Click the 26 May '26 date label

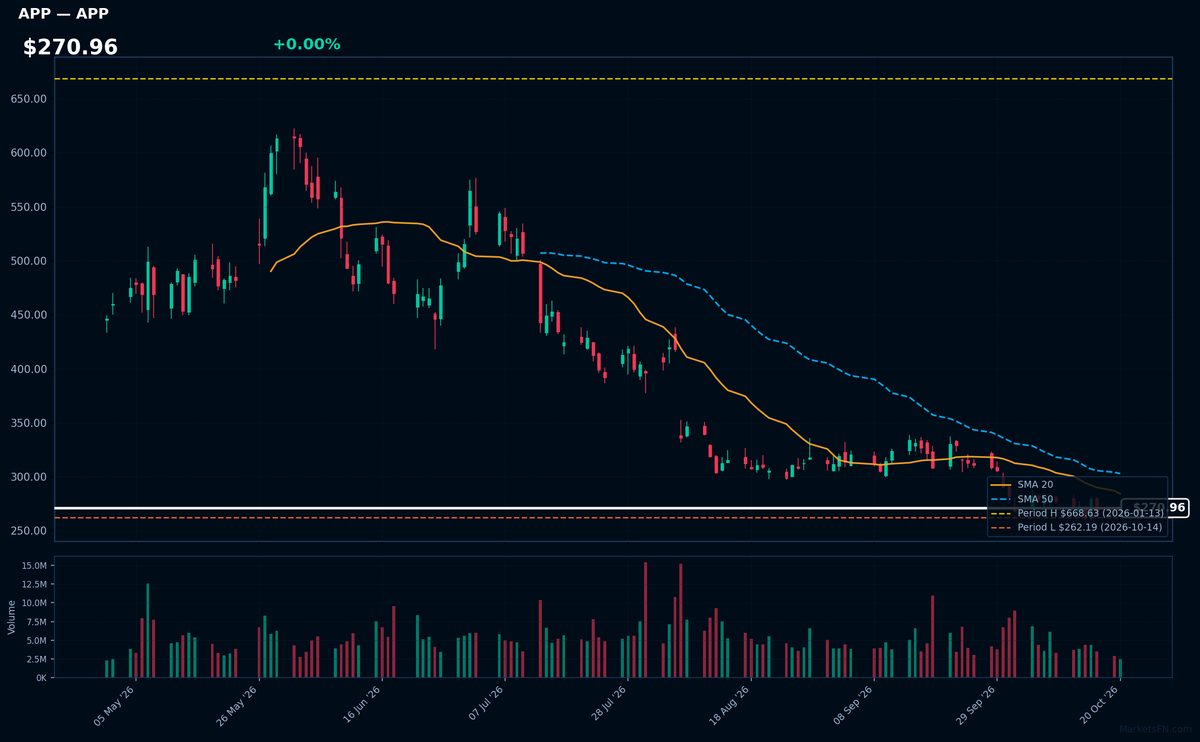(238, 705)
